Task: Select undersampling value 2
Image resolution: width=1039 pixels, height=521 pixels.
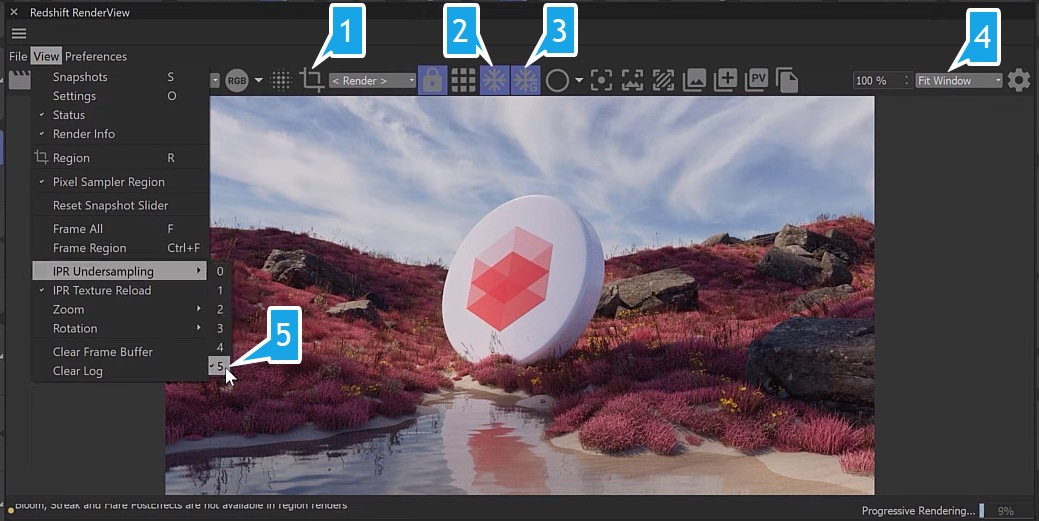Action: point(220,310)
